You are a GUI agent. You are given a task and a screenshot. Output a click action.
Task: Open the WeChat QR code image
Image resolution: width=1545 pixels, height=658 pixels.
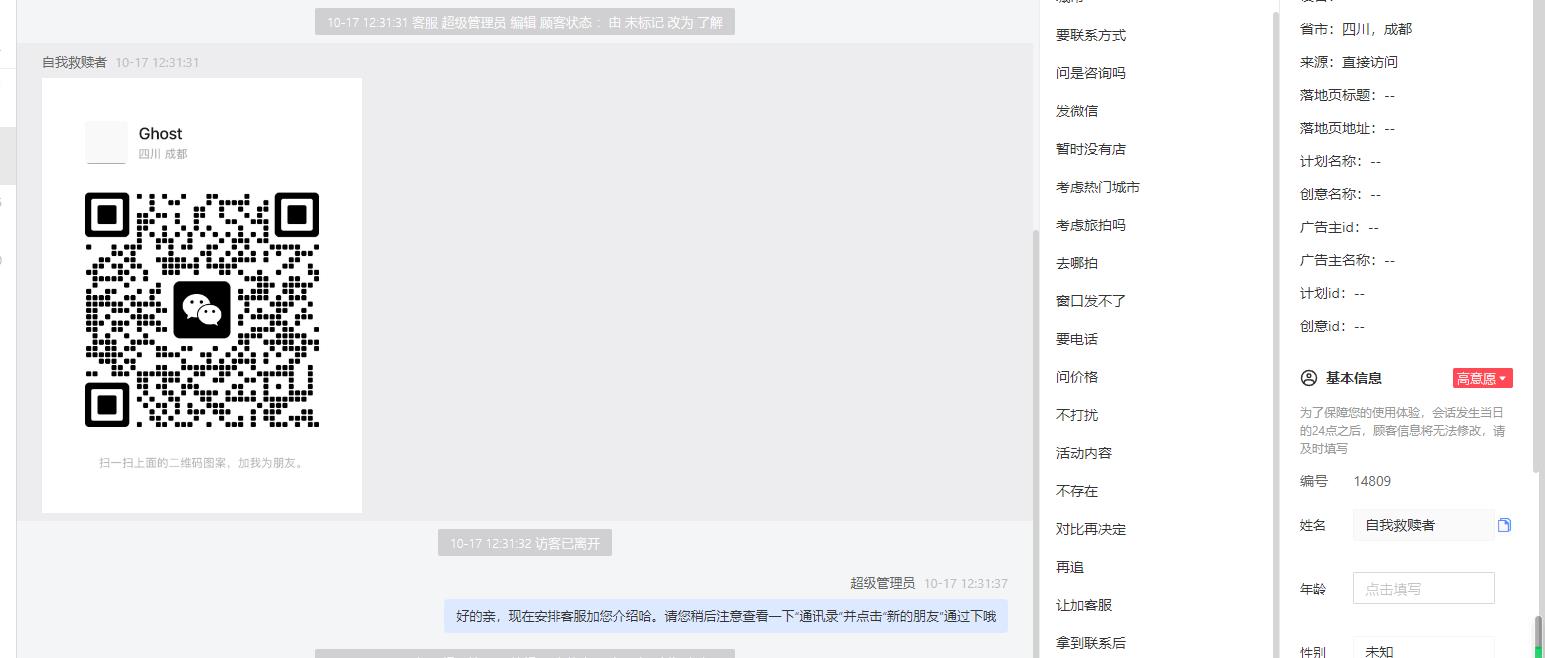pyautogui.click(x=202, y=295)
